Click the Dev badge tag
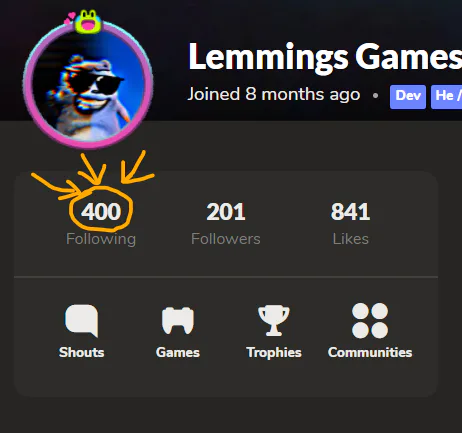Image resolution: width=462 pixels, height=433 pixels. coord(408,97)
